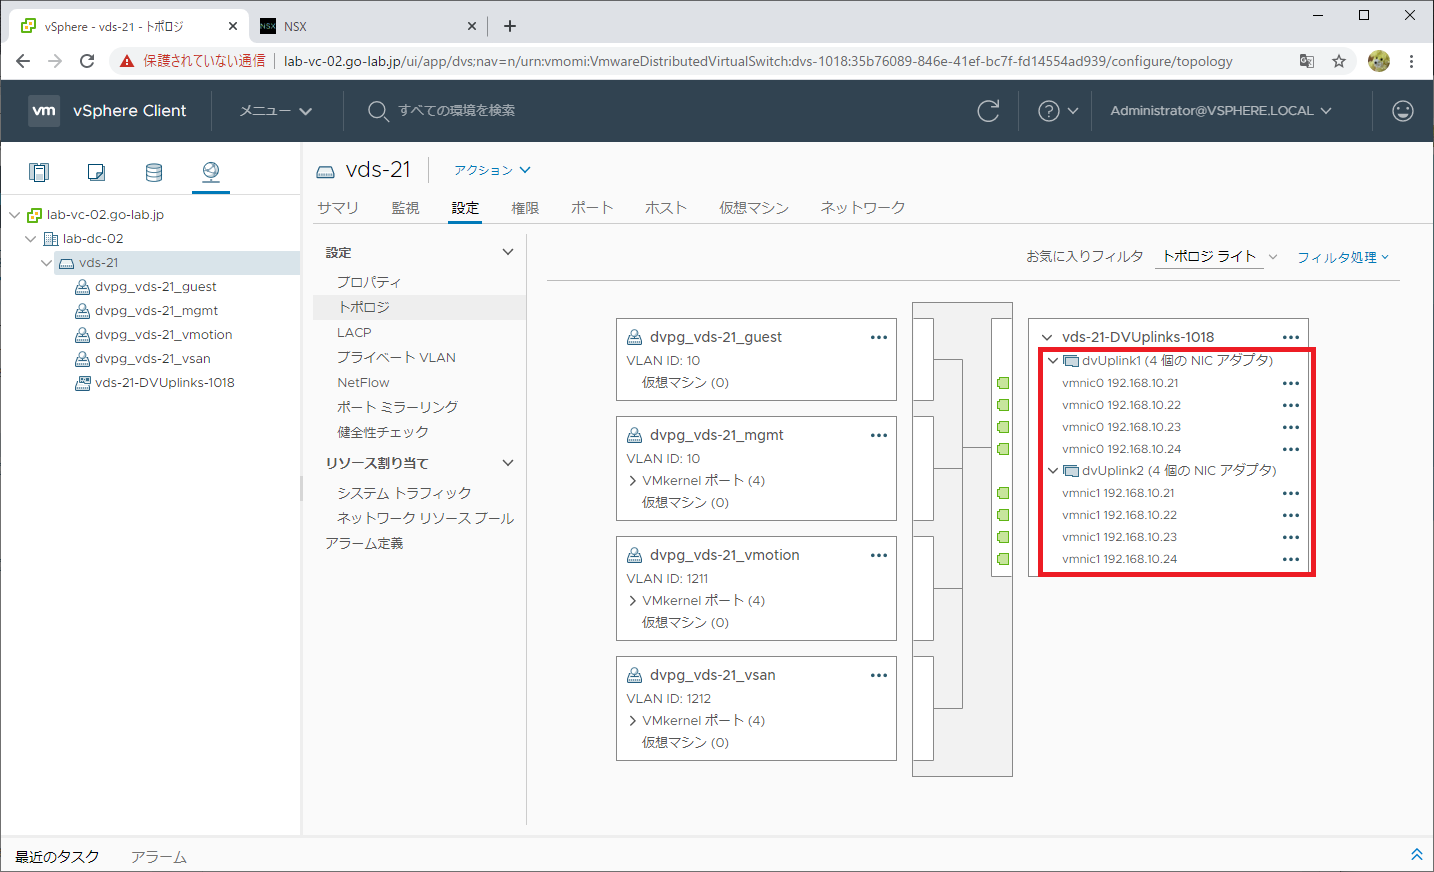Screen dimensions: 1434x872
Task: Select vds-21-DVUplinks-1018 in inventory tree
Action: coord(165,383)
